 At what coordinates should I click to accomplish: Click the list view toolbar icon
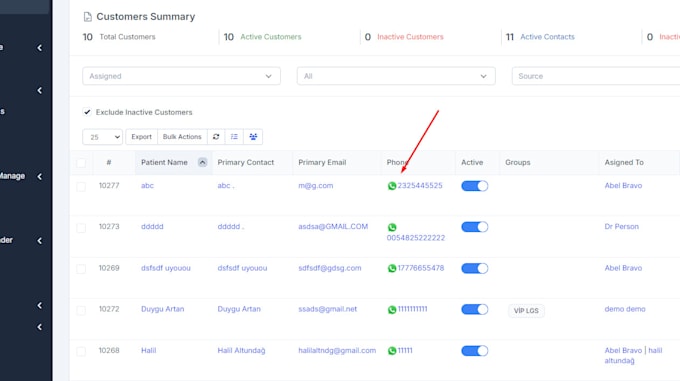tap(234, 137)
